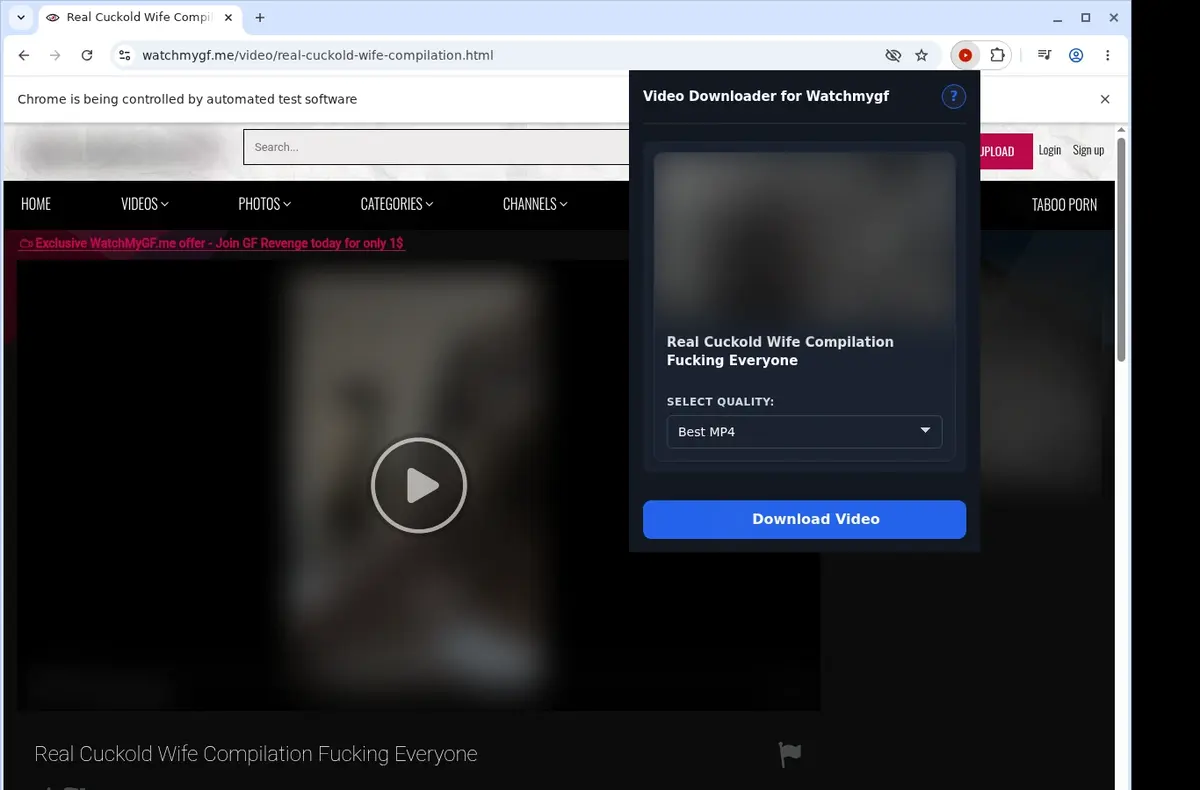Click the Download Video button
The height and width of the screenshot is (790, 1200).
pos(804,519)
